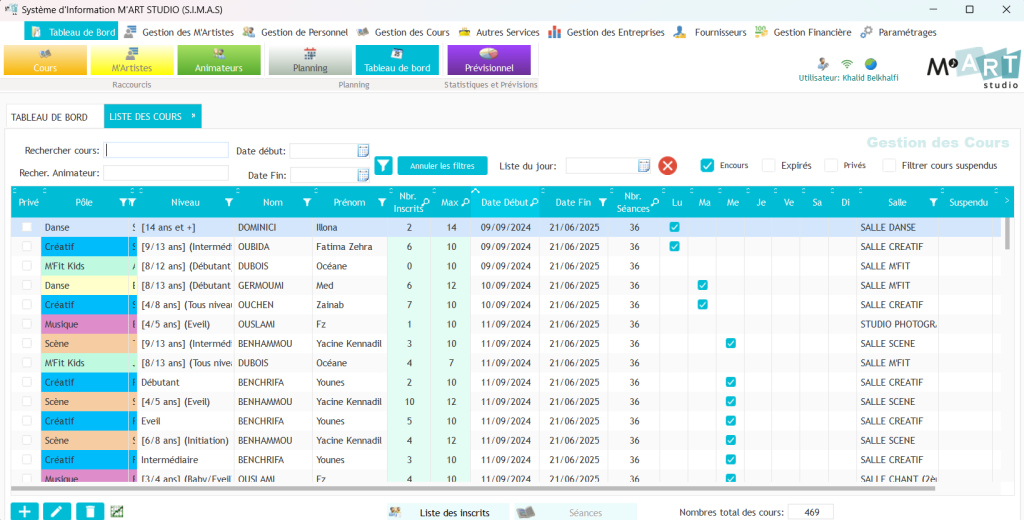
Task: Click the edit pencil button
Action: 57,512
